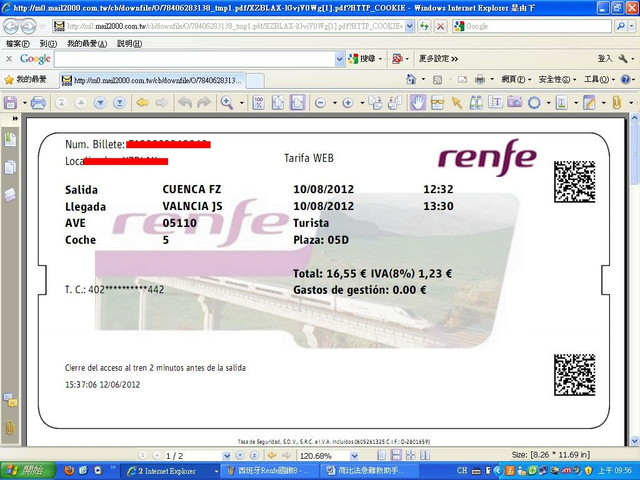
Task: Open the IE search provider dropdown
Action: click(632, 27)
